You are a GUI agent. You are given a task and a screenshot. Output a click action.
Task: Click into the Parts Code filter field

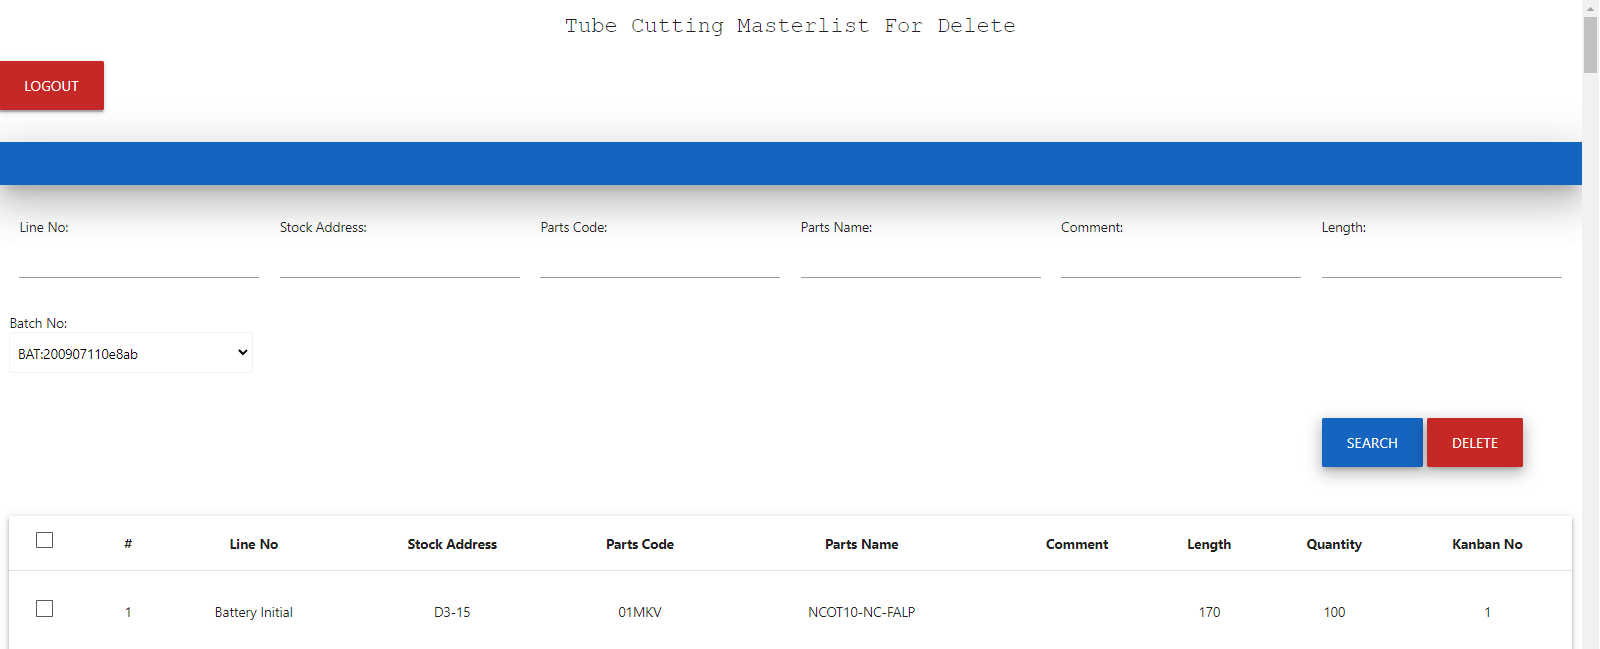(660, 262)
